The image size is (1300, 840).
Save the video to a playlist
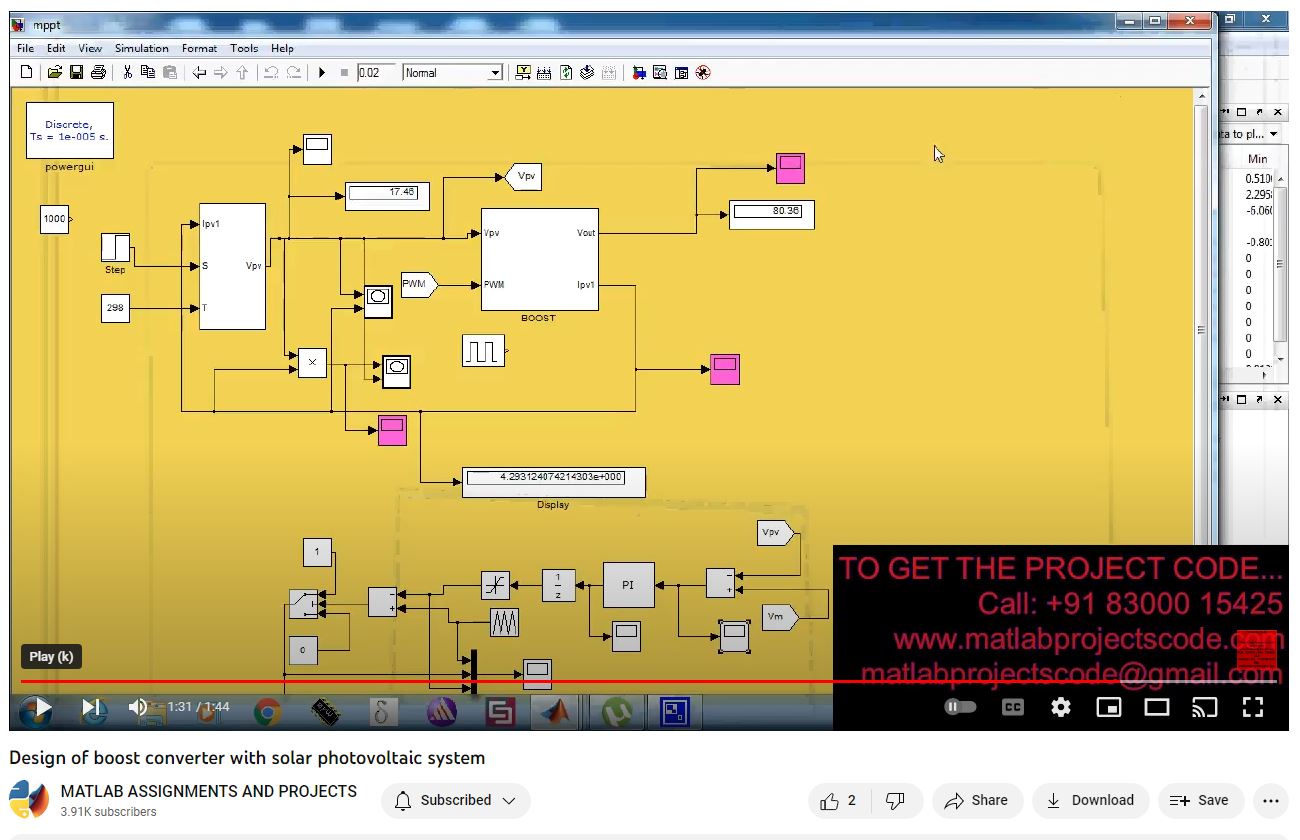(x=1200, y=800)
